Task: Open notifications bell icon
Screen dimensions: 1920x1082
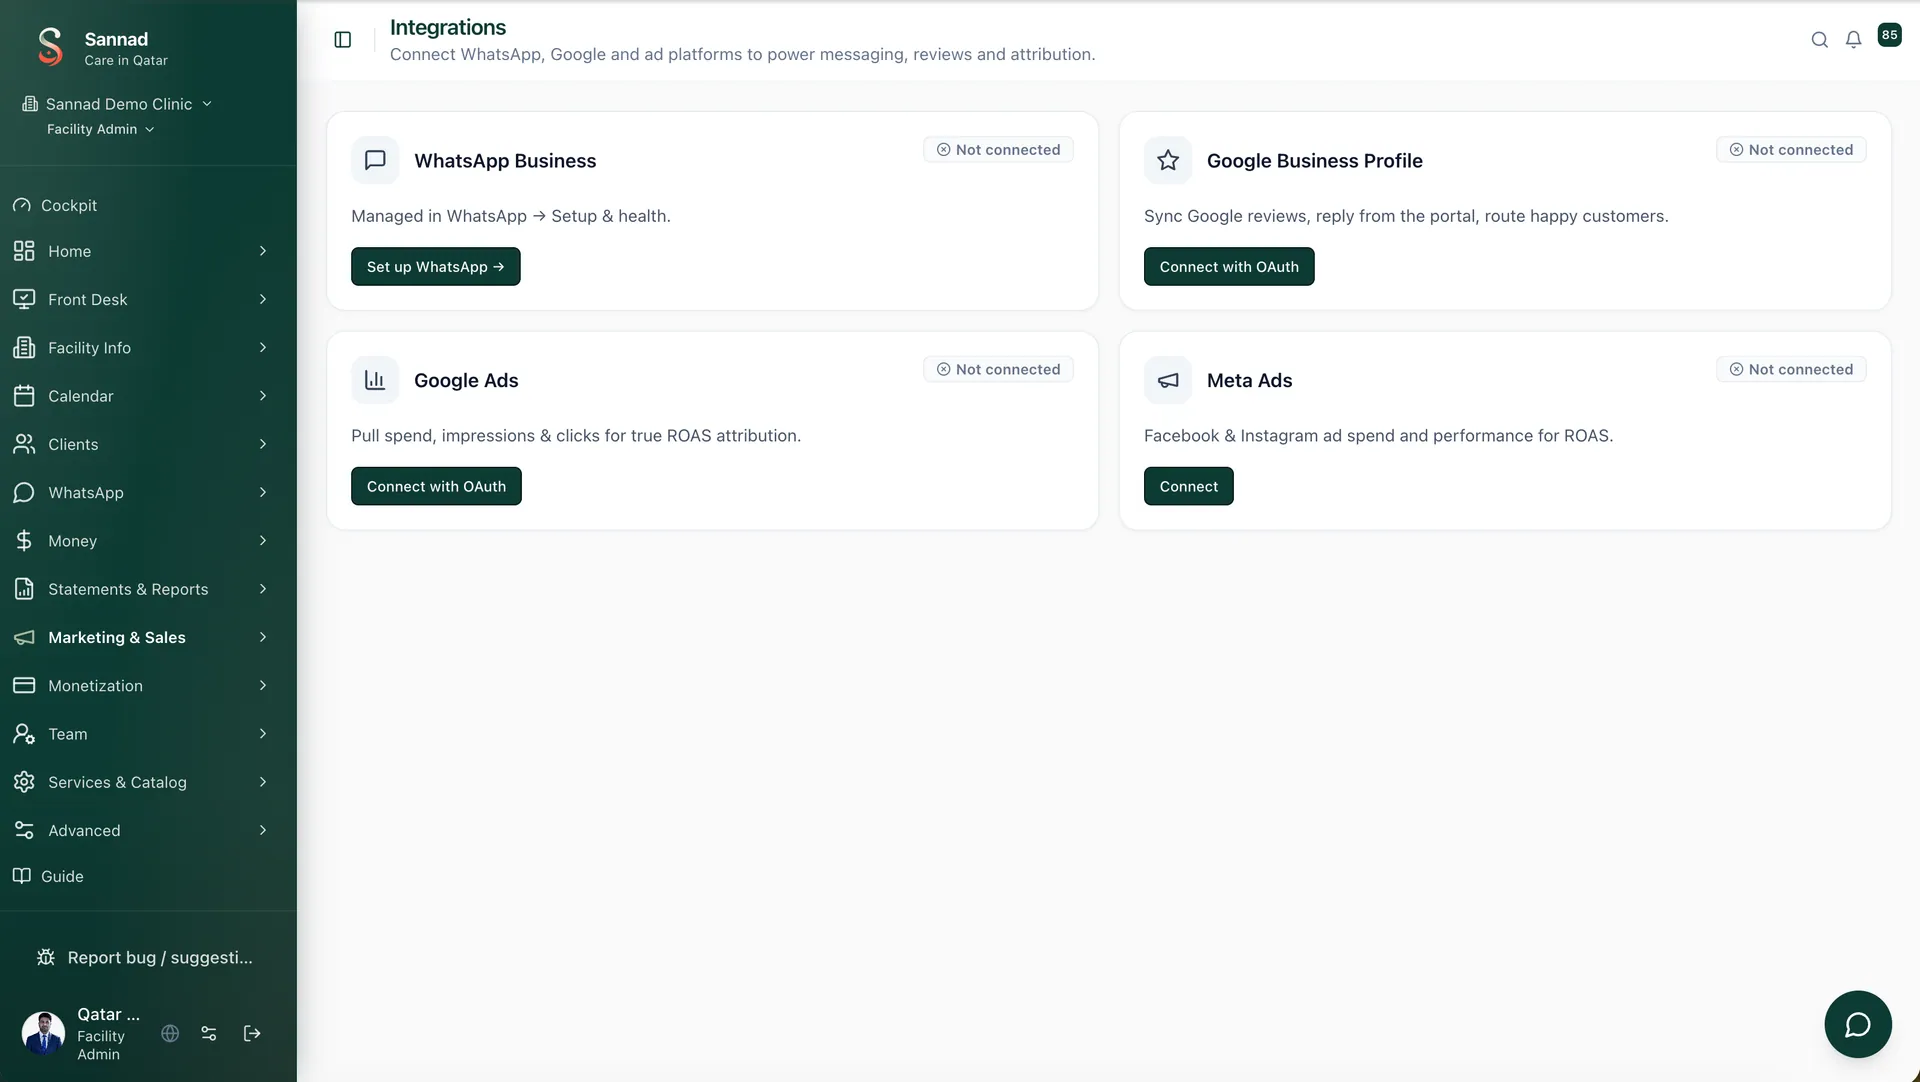Action: [1854, 40]
